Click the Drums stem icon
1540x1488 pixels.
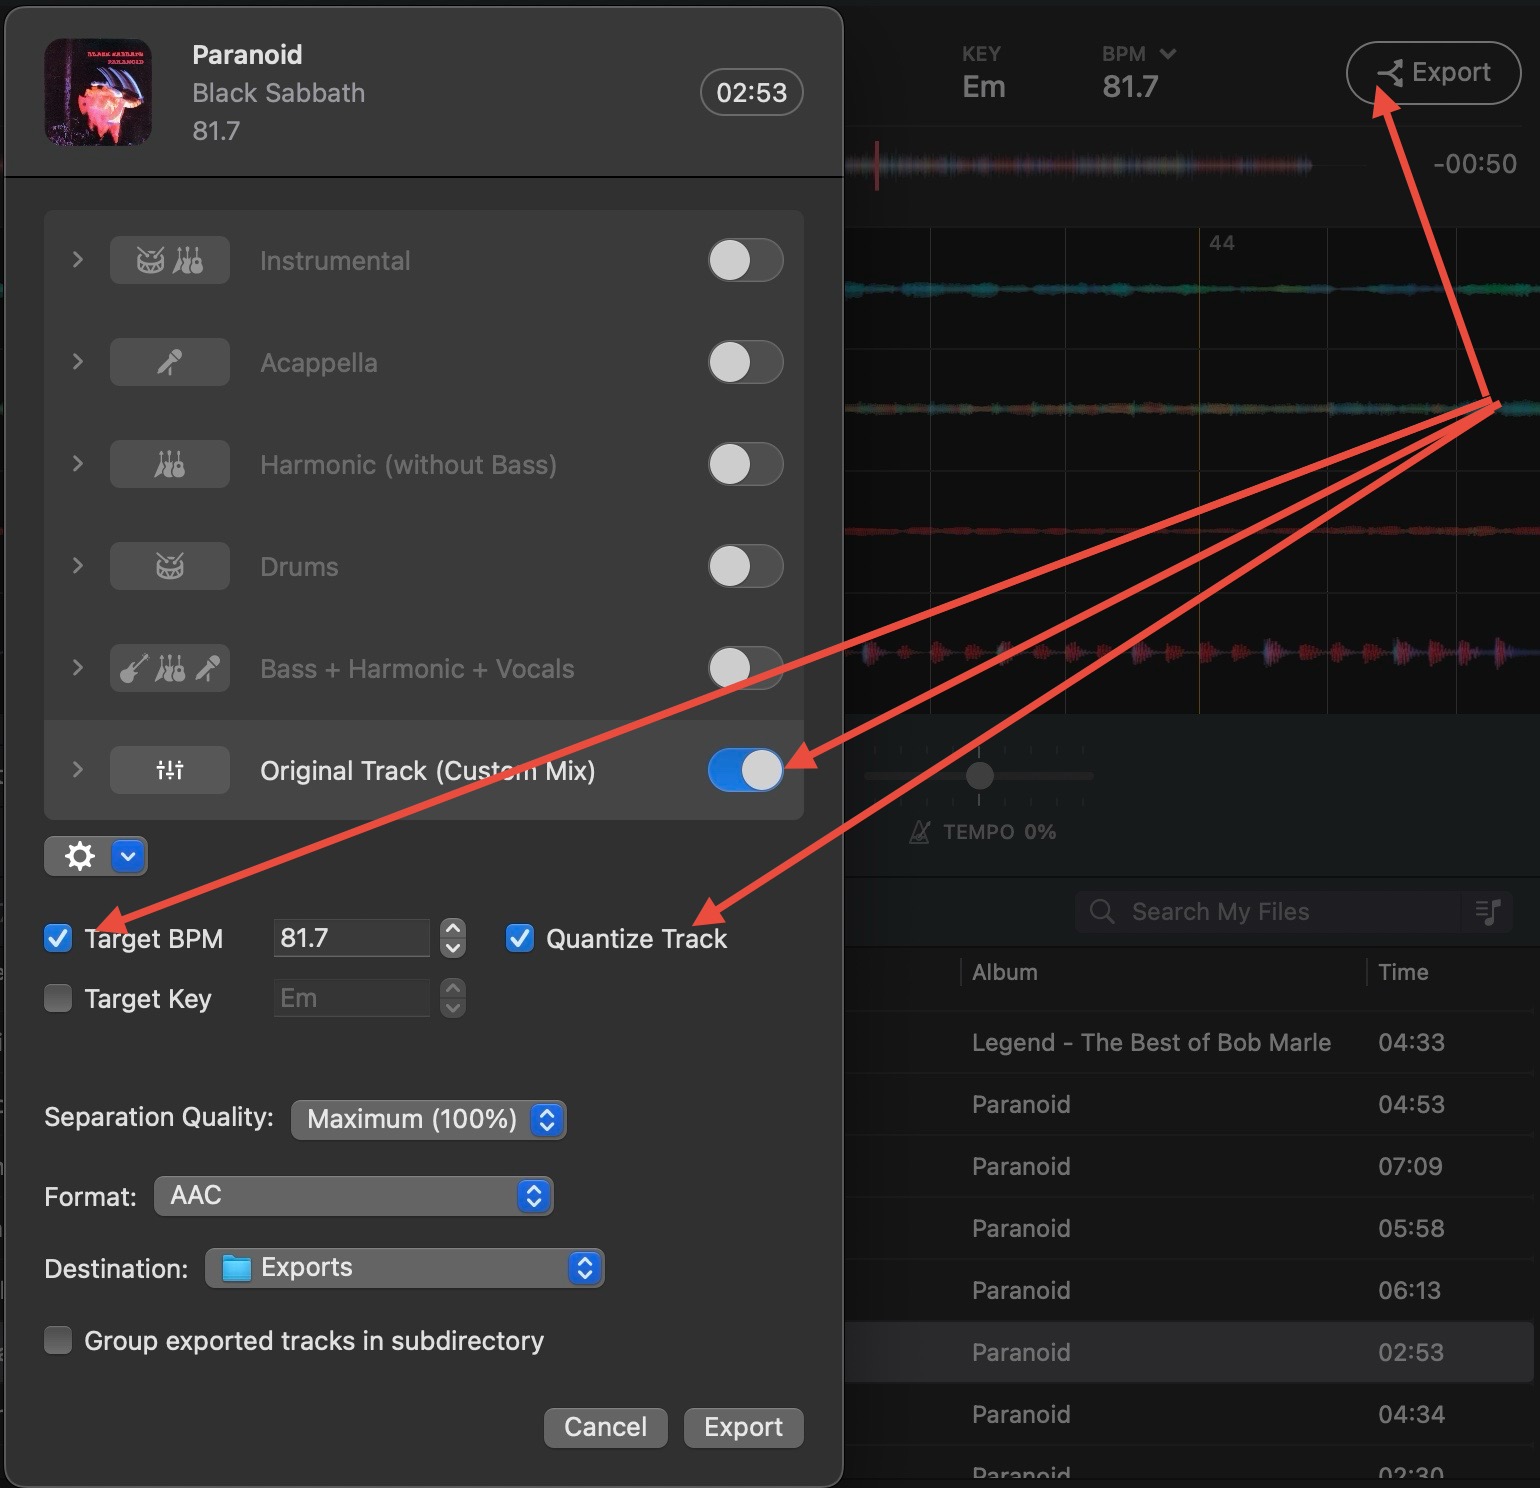(169, 567)
